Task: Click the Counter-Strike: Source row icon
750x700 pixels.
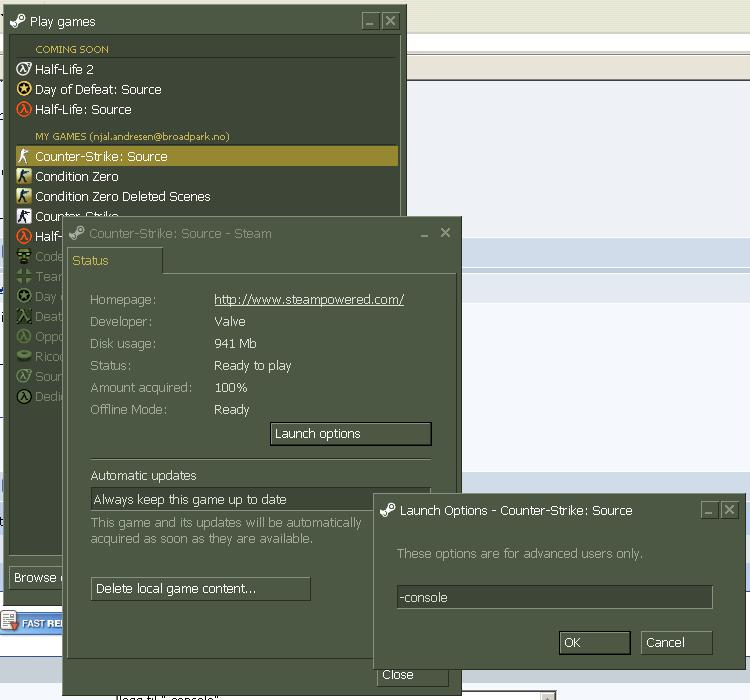Action: click(x=24, y=156)
